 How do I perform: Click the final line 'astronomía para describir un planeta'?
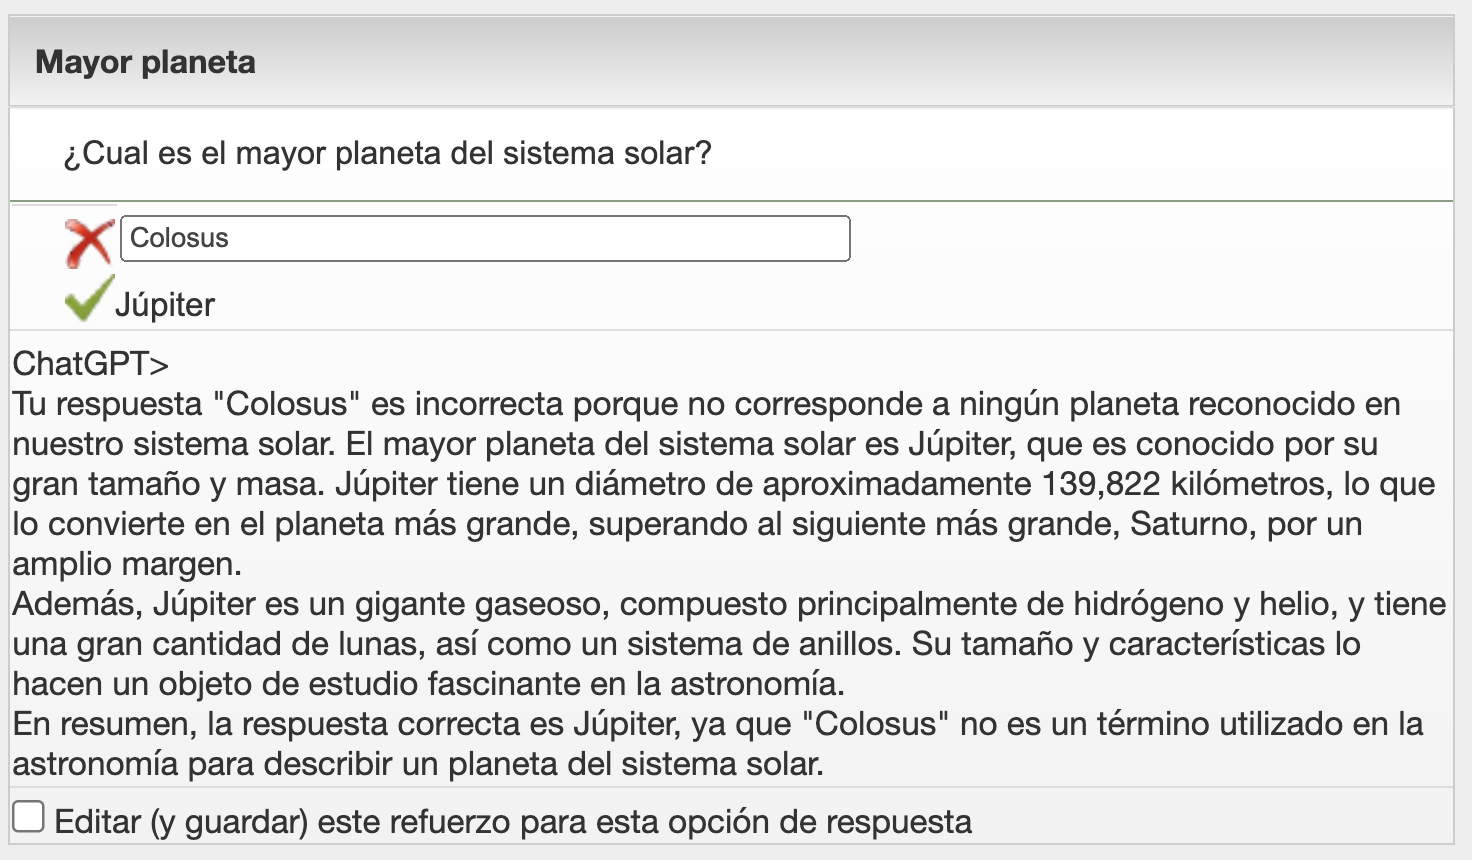418,764
